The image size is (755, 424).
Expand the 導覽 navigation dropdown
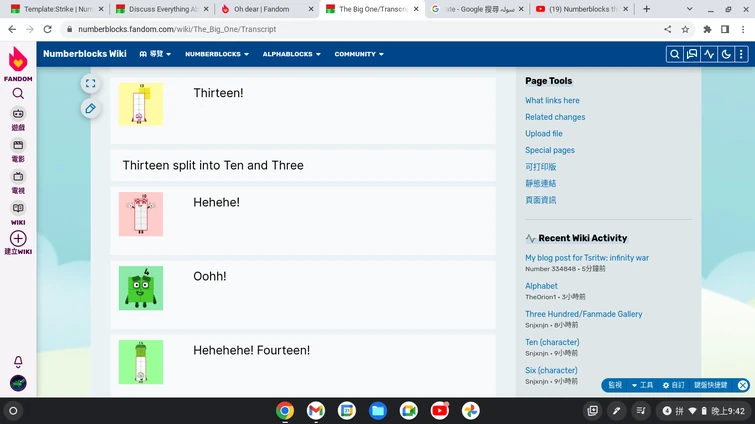click(x=155, y=54)
